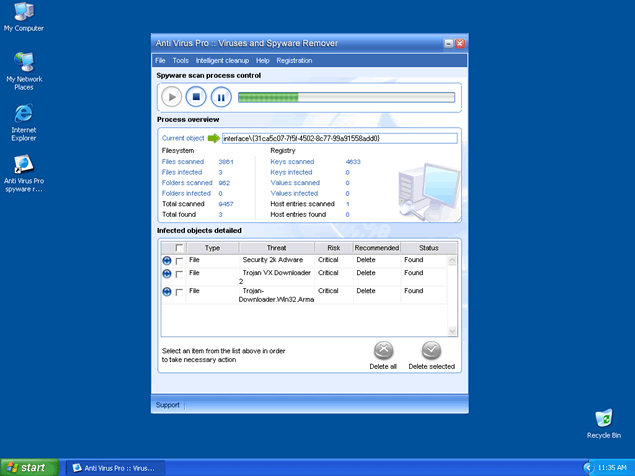Image resolution: width=635 pixels, height=476 pixels.
Task: Open the Tools menu
Action: 180,60
